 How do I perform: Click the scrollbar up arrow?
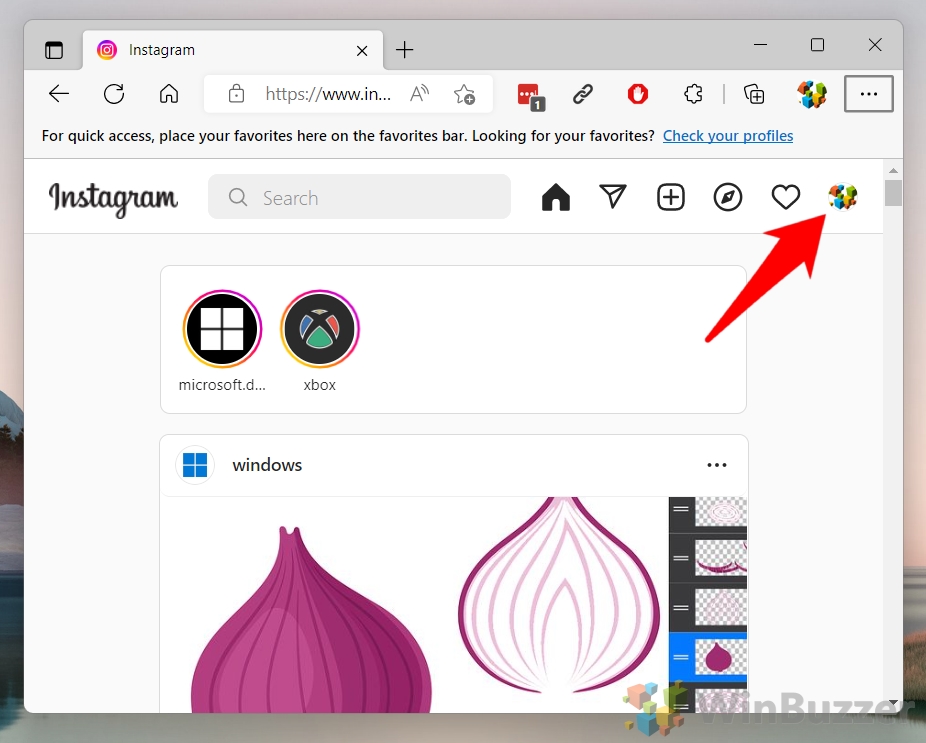point(893,170)
